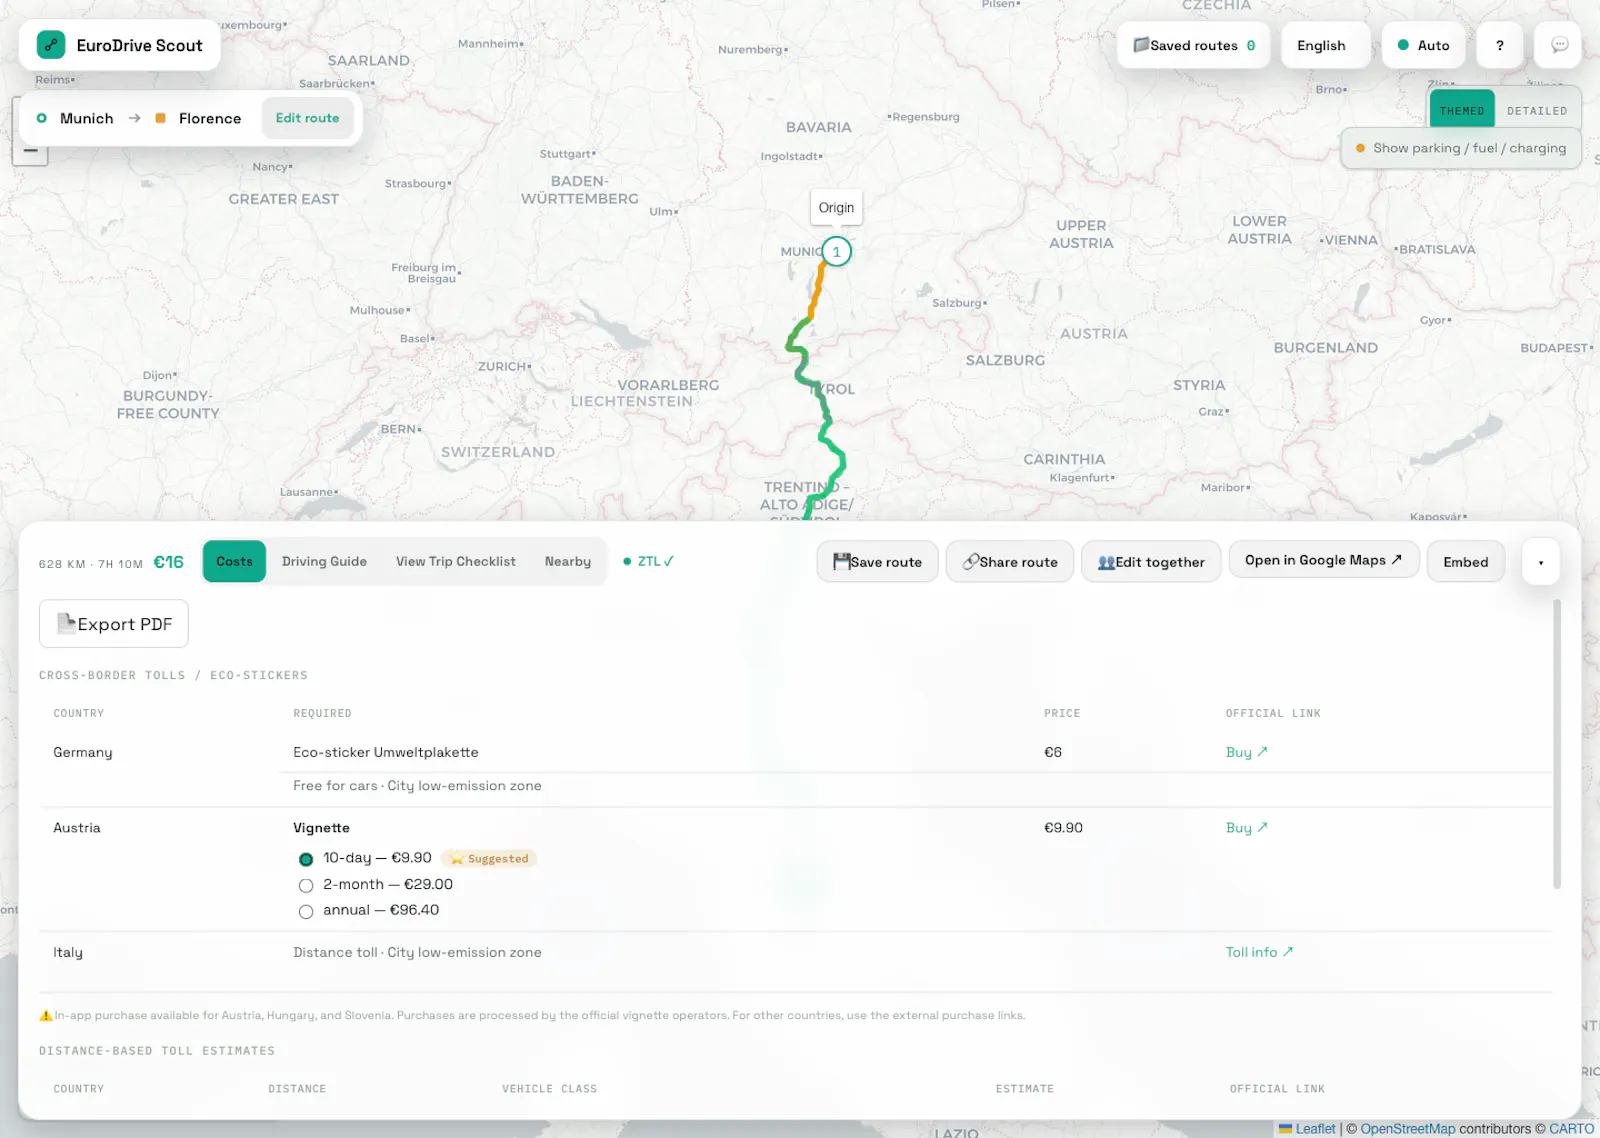Click the Germany country cell
This screenshot has height=1138, width=1600.
[x=83, y=752]
